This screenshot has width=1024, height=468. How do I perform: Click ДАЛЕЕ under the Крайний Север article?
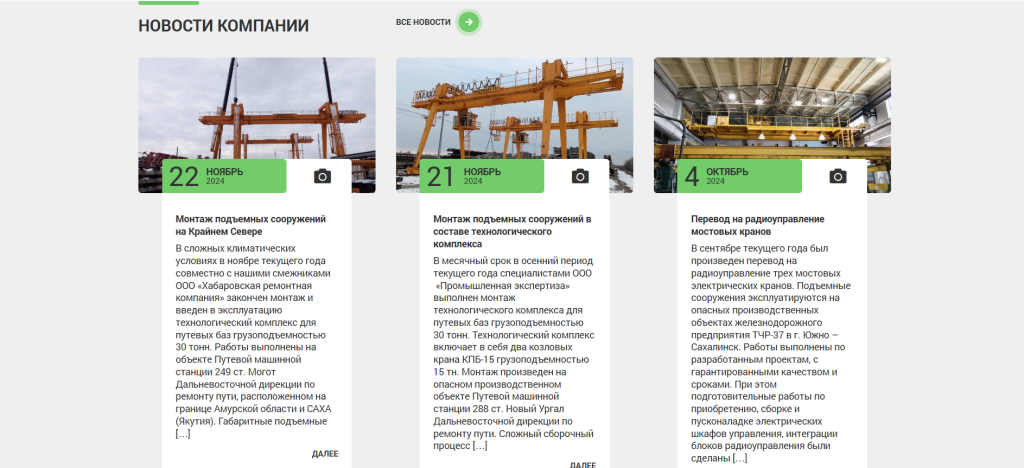(x=325, y=454)
